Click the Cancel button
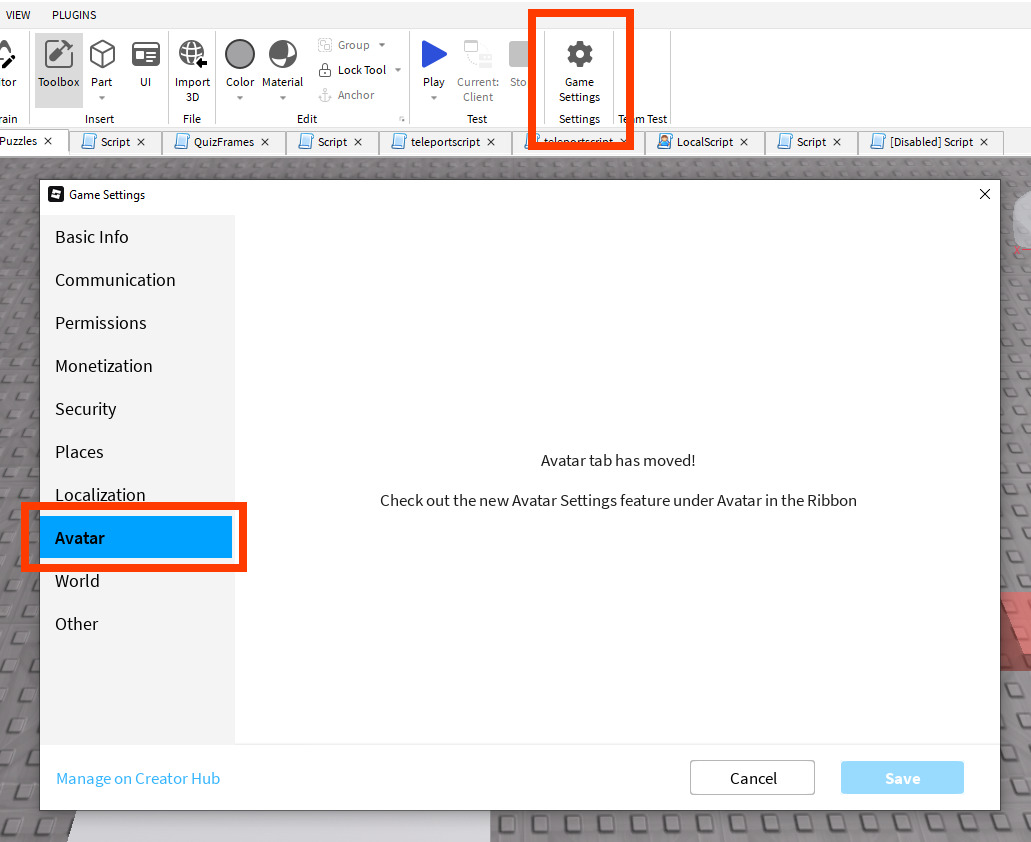The image size is (1031, 842). pyautogui.click(x=752, y=778)
